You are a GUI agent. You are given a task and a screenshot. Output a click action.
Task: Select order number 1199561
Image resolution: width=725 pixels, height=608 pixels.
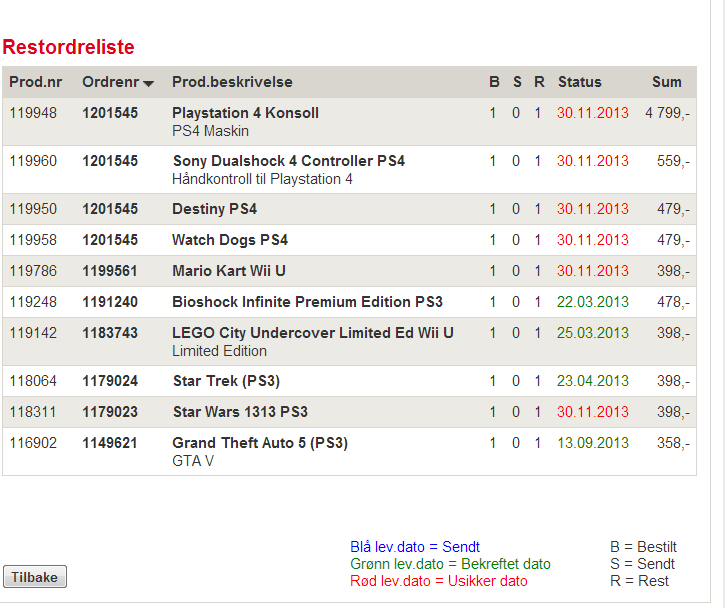point(110,271)
